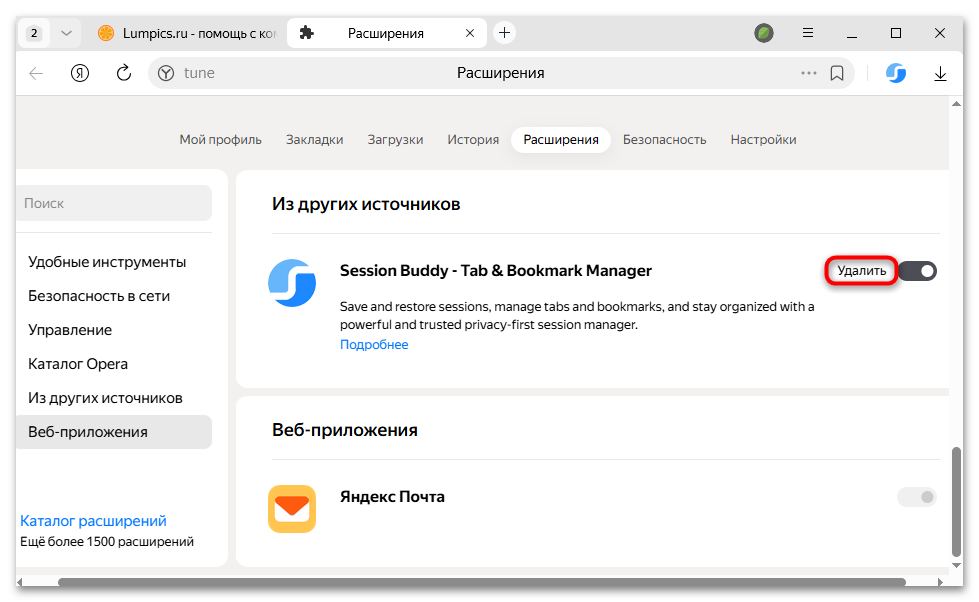979x602 pixels.
Task: Click the scroll down arrow
Action: click(956, 565)
